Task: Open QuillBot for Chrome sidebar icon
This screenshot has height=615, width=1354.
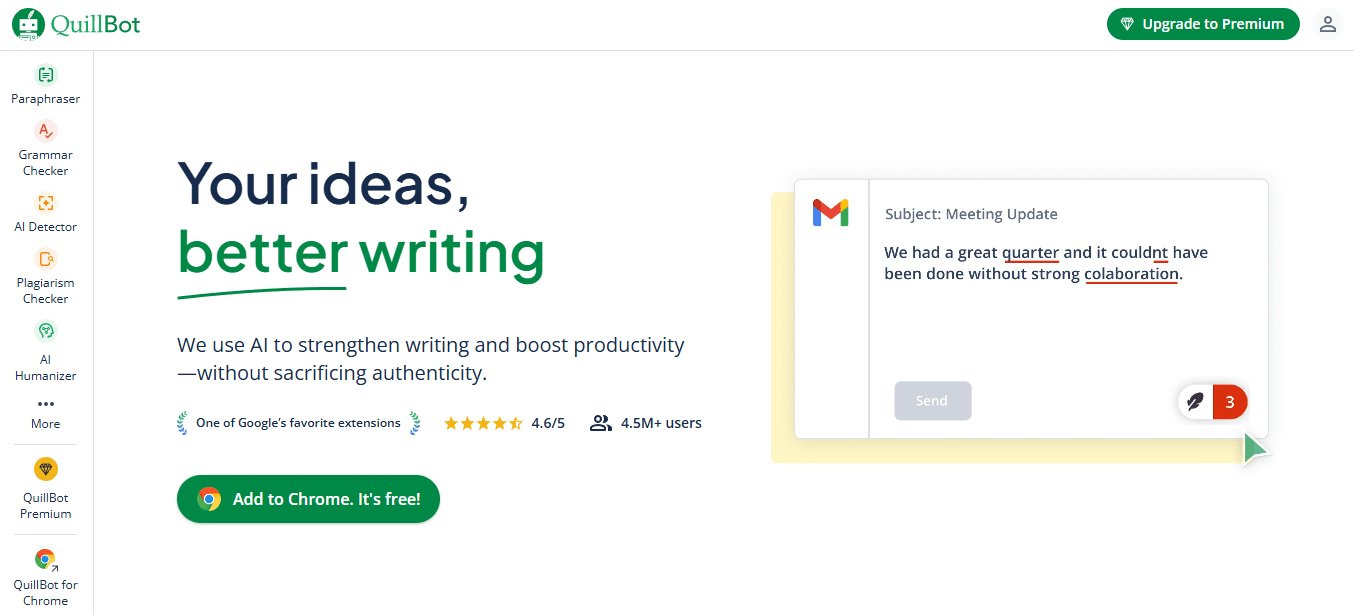Action: click(46, 559)
